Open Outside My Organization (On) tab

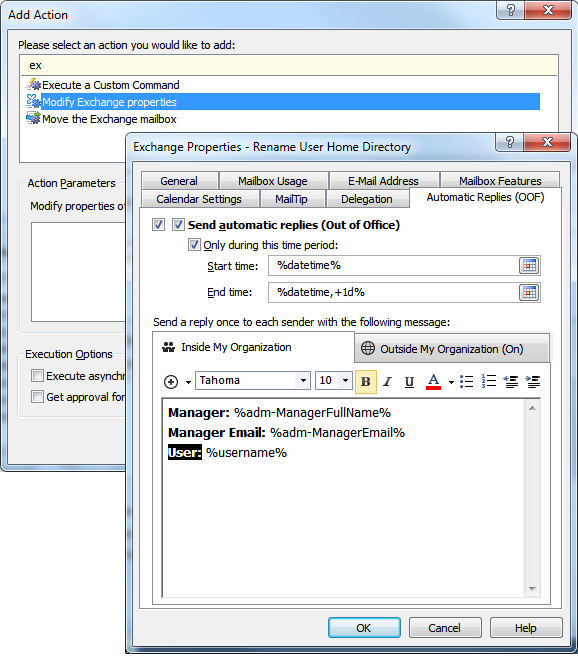[452, 349]
